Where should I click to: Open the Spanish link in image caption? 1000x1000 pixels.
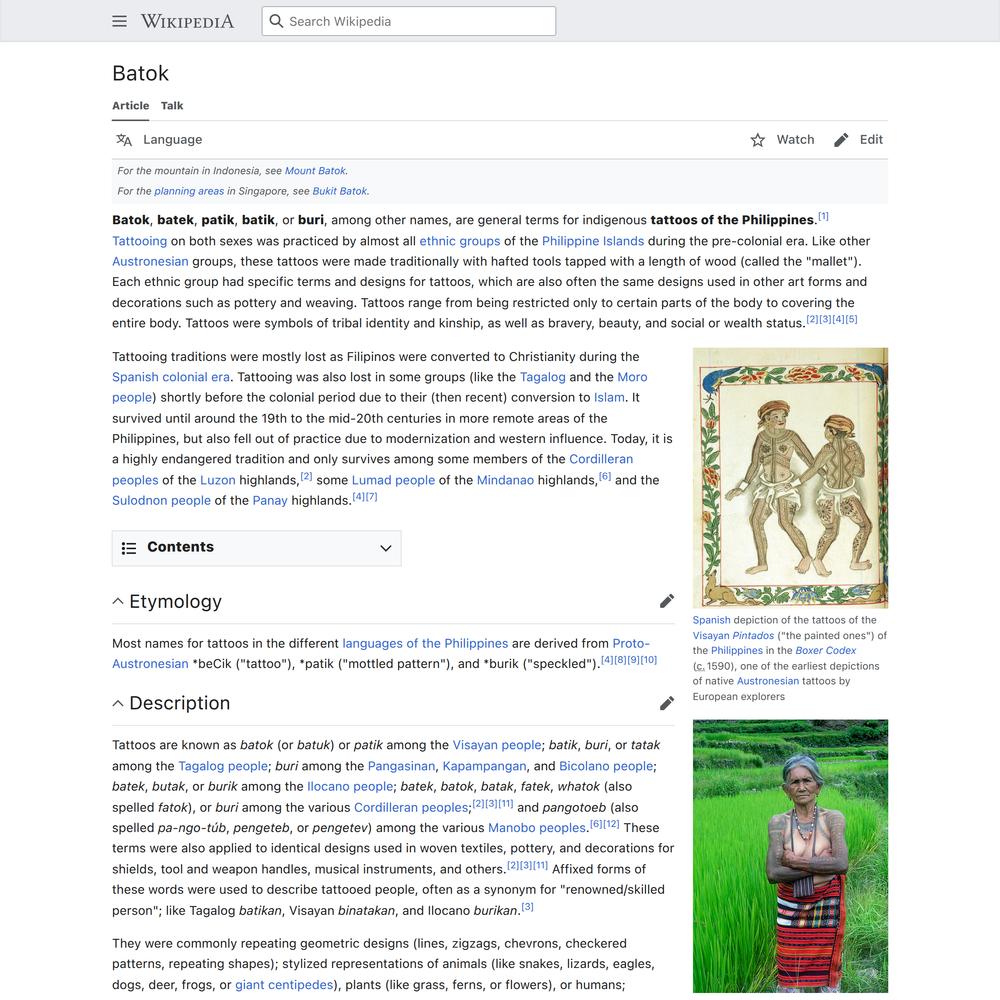(x=712, y=620)
